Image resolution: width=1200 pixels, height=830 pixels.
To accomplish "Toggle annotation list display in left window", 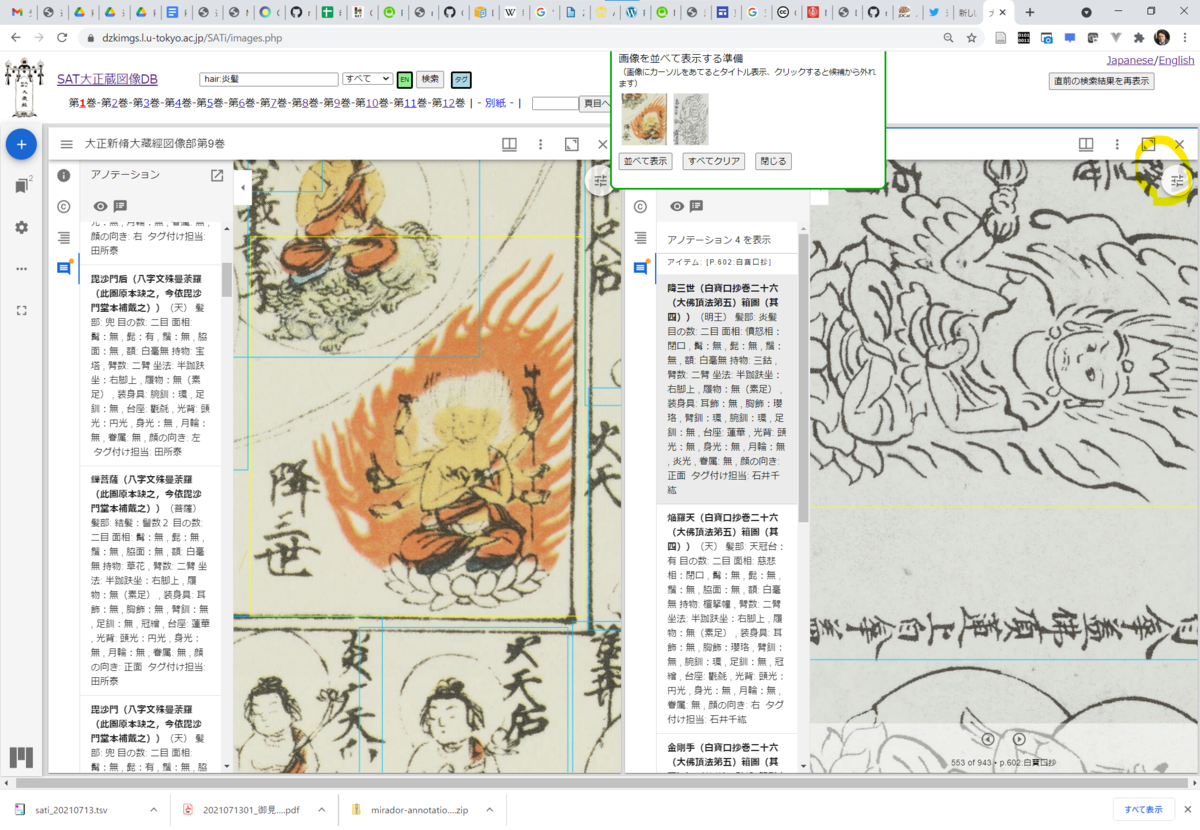I will (120, 206).
